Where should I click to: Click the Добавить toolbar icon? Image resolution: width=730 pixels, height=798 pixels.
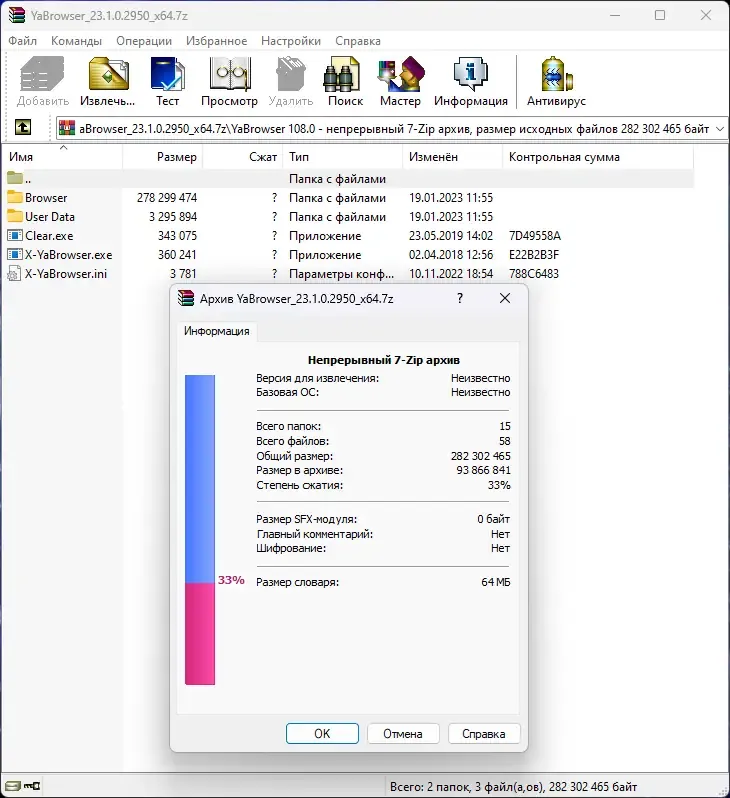43,81
